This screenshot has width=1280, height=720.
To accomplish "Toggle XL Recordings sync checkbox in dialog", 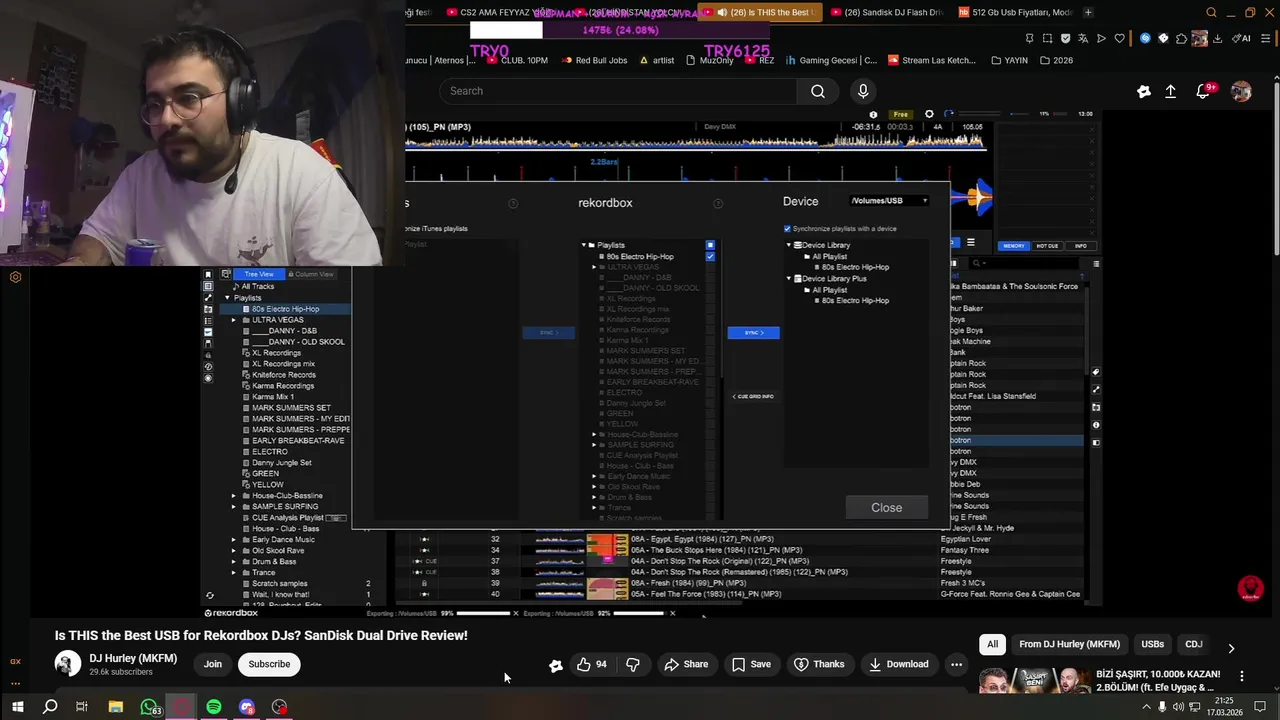I will coord(710,298).
